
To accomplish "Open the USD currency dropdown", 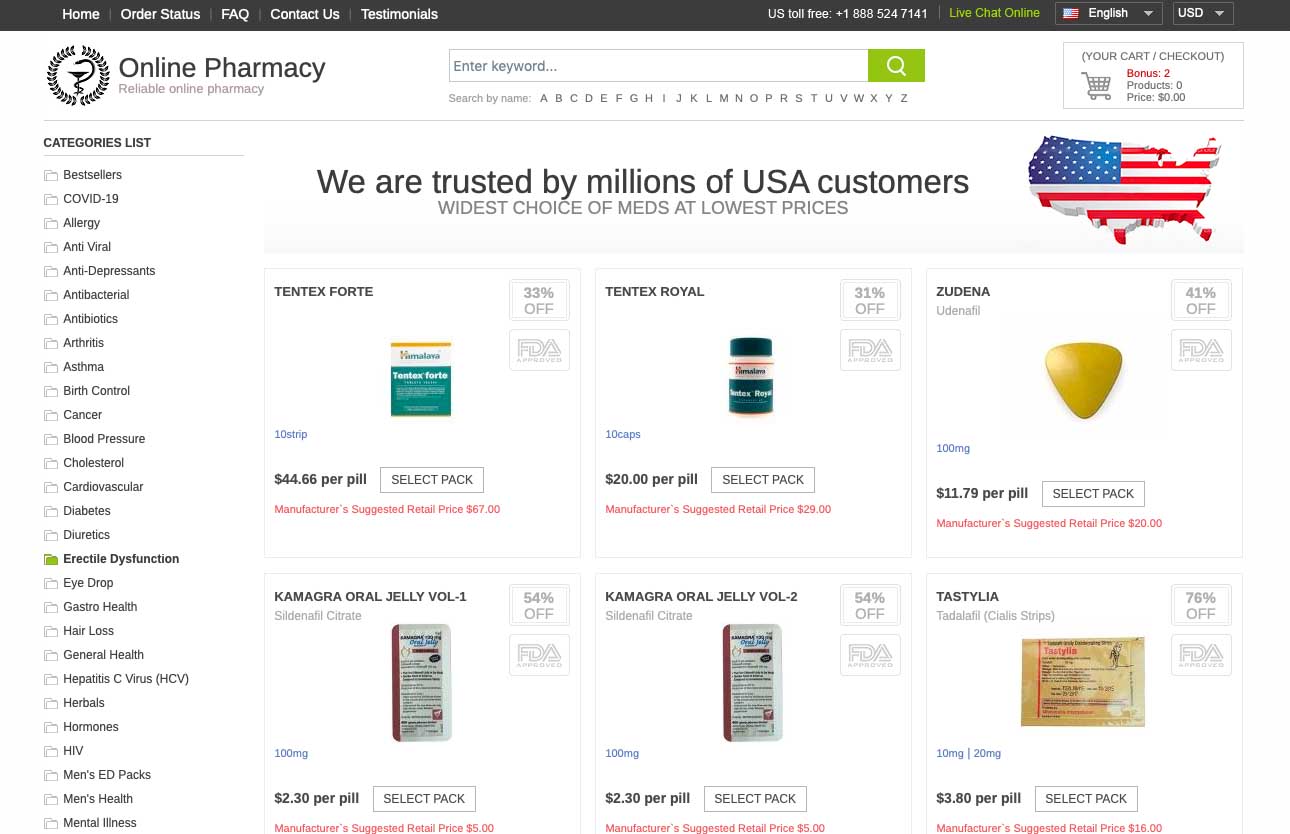I will pos(1203,13).
